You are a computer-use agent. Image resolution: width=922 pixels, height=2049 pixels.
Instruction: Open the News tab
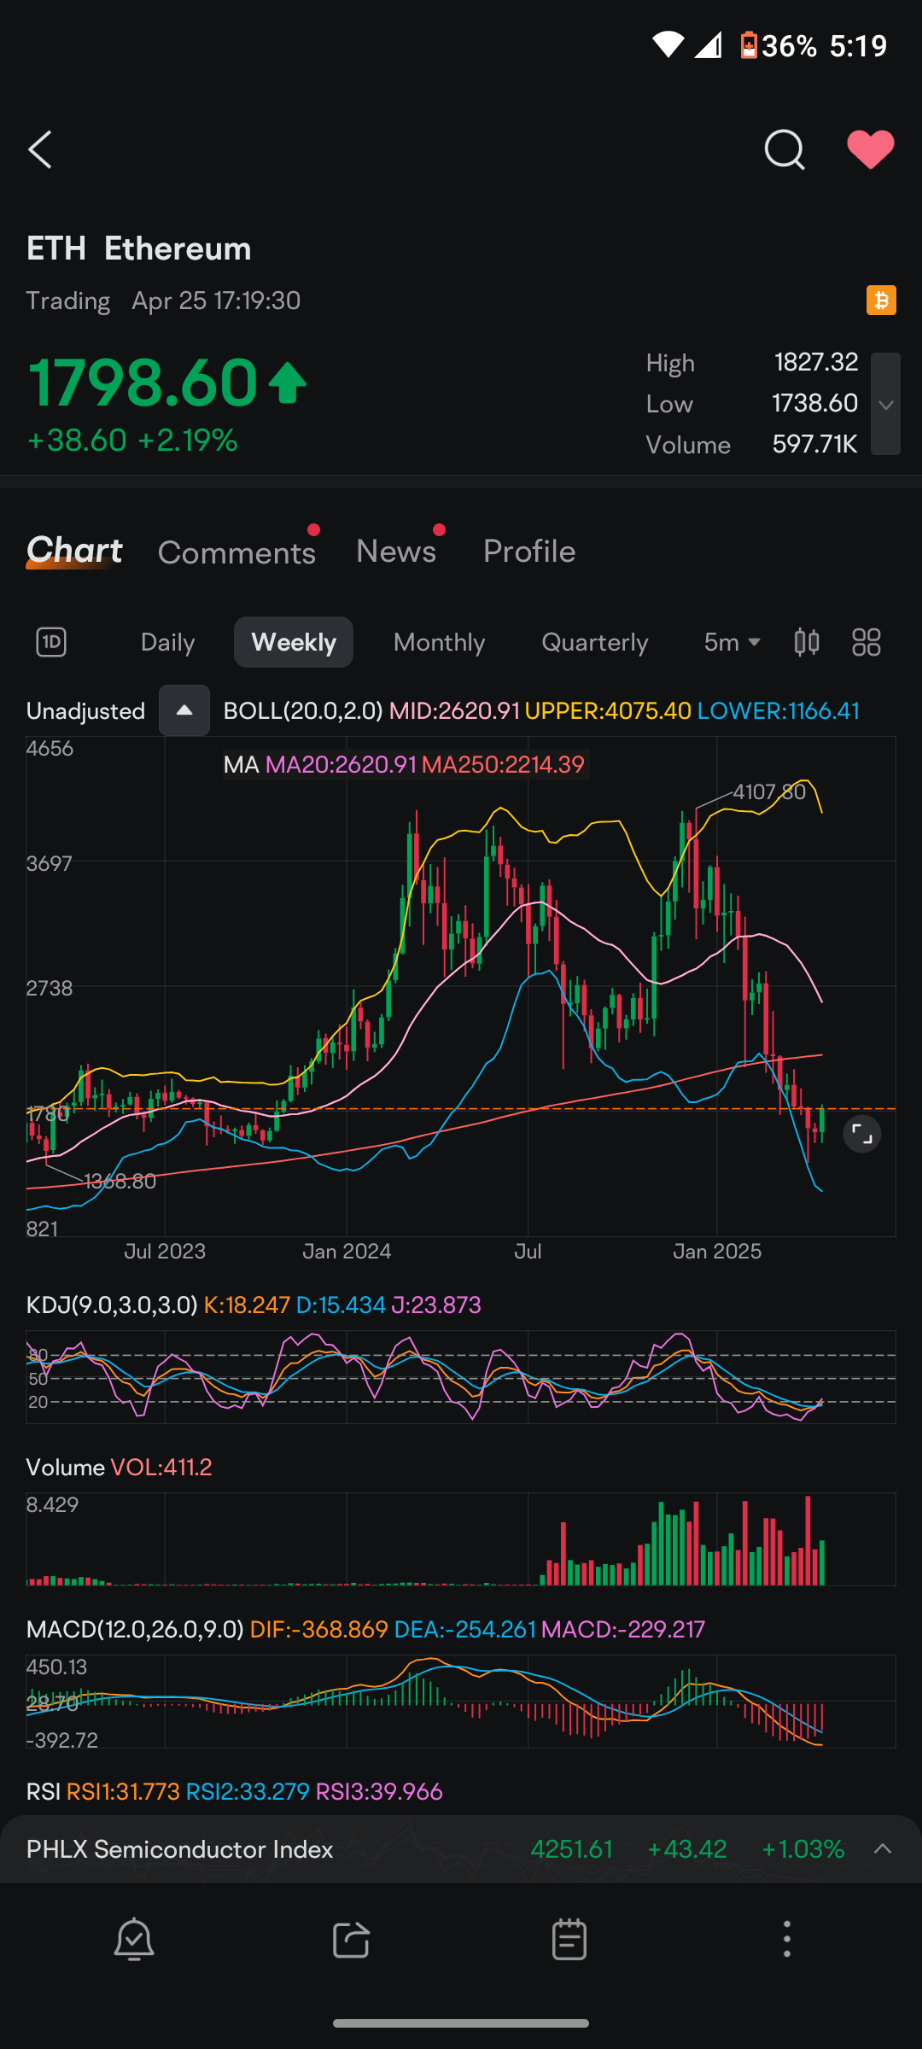pyautogui.click(x=396, y=551)
